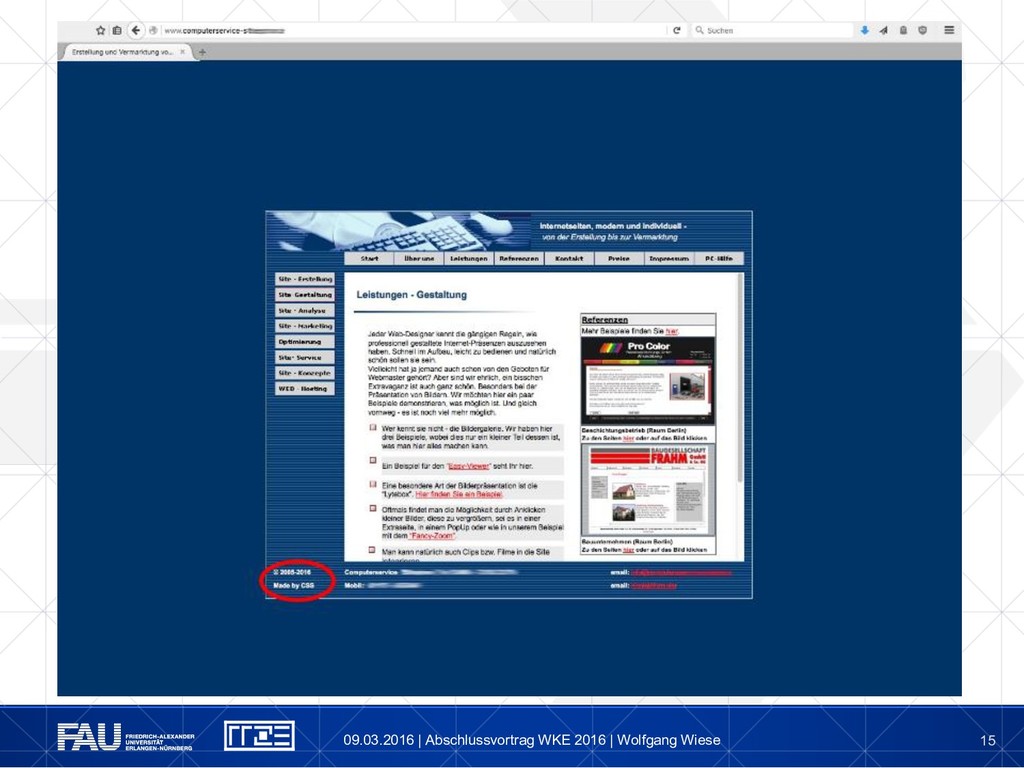Follow the Hier finden Sie ein Beispiel link
1024x768 pixels.
459,494
